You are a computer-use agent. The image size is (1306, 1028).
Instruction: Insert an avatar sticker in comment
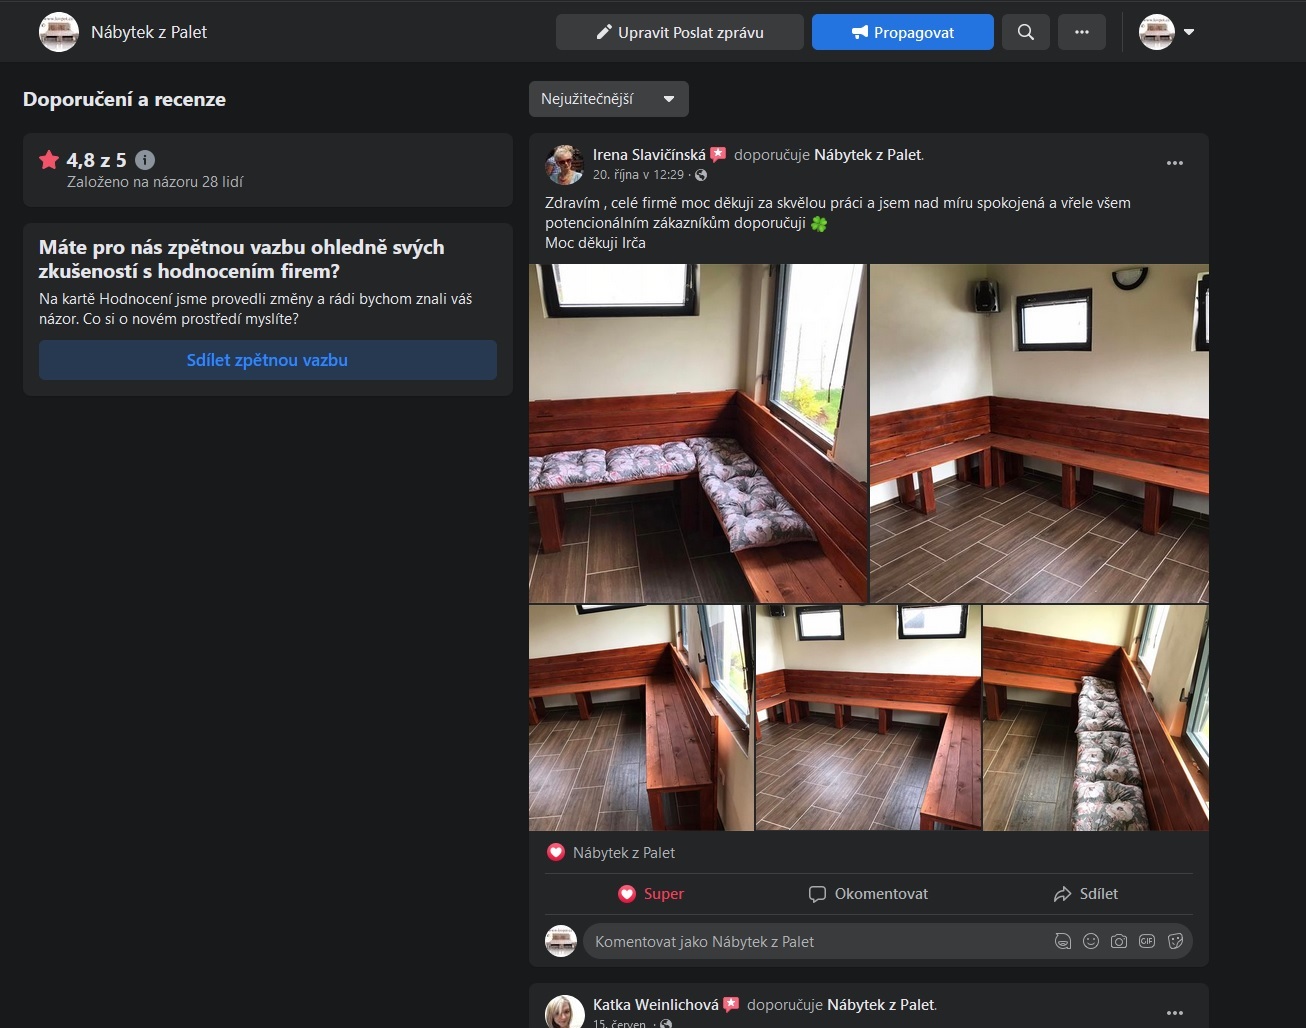[x=1063, y=941]
